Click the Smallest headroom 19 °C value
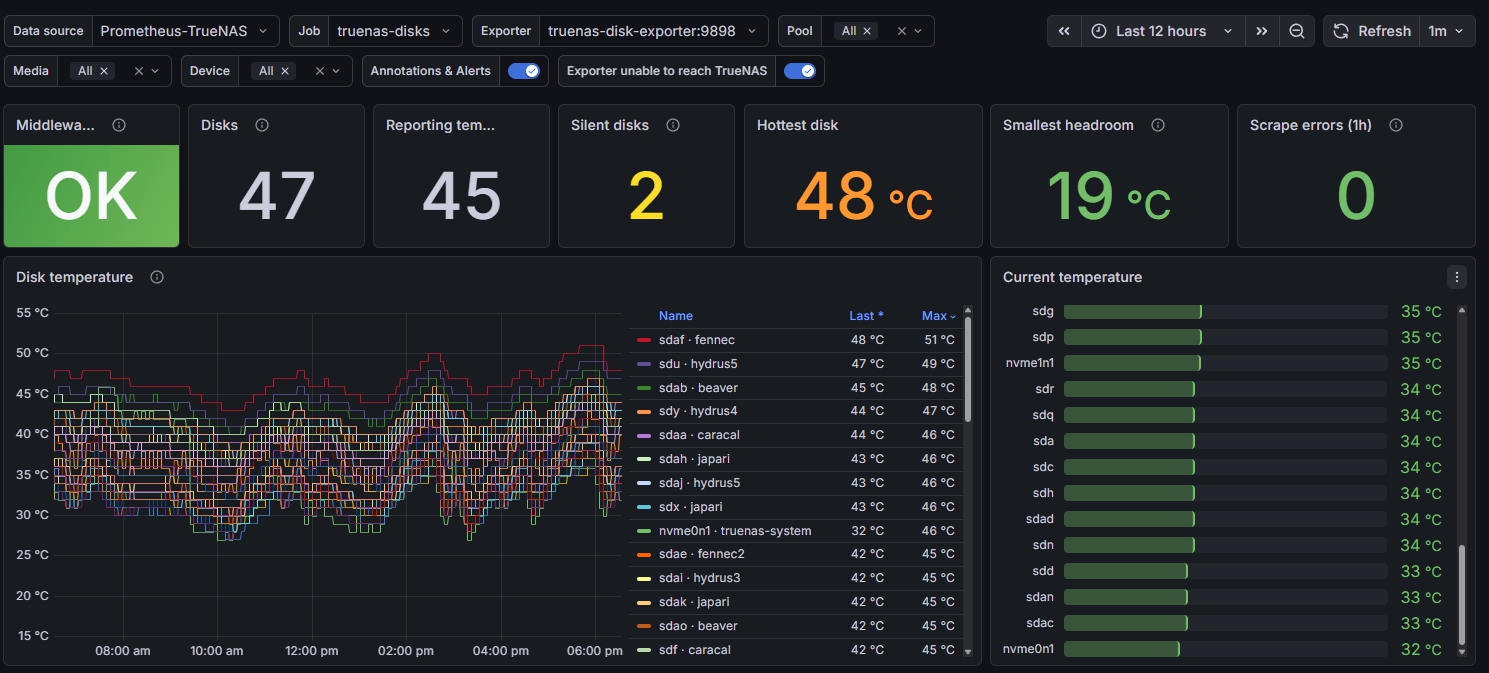This screenshot has width=1489, height=673. (1109, 196)
